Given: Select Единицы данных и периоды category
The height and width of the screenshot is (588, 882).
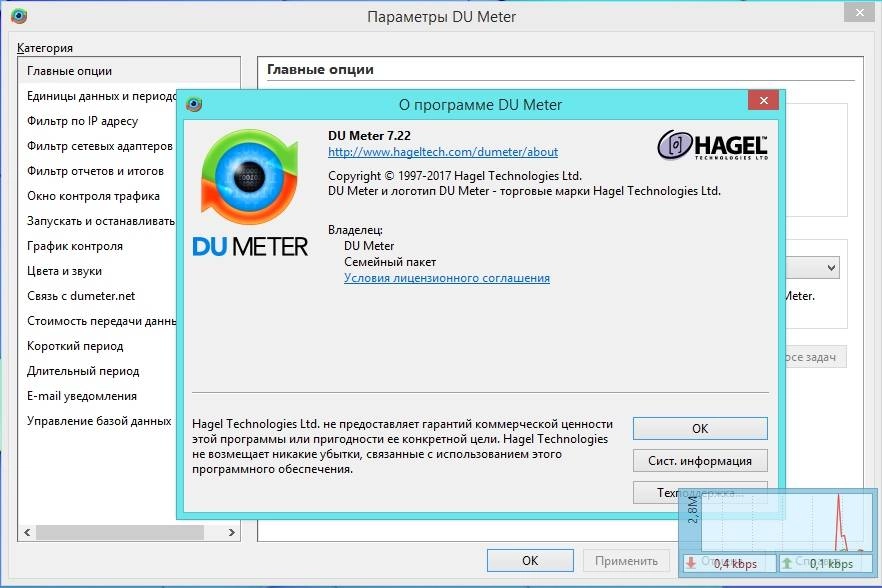Looking at the screenshot, I should (98, 96).
